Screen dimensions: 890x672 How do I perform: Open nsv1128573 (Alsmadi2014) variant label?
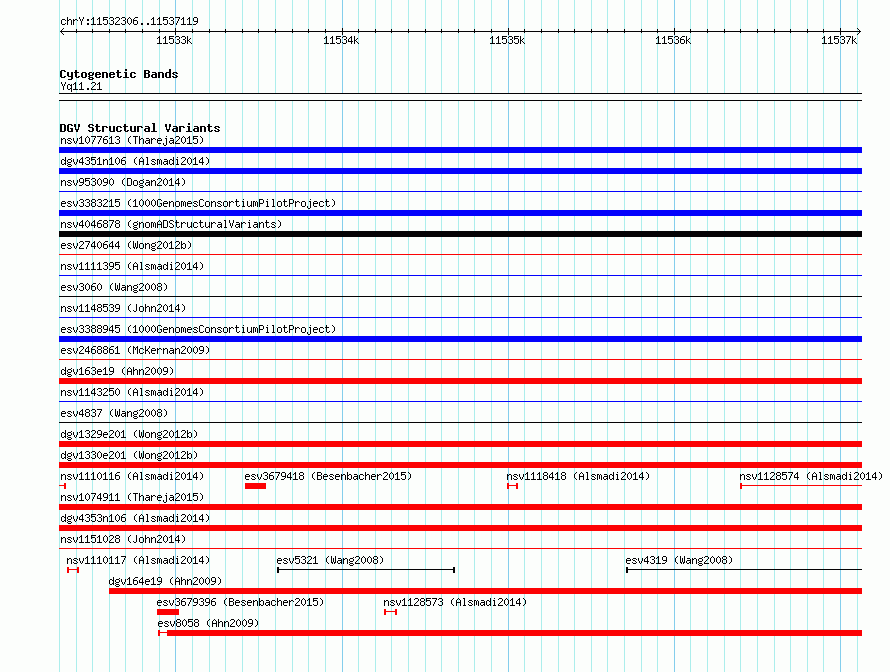(455, 602)
